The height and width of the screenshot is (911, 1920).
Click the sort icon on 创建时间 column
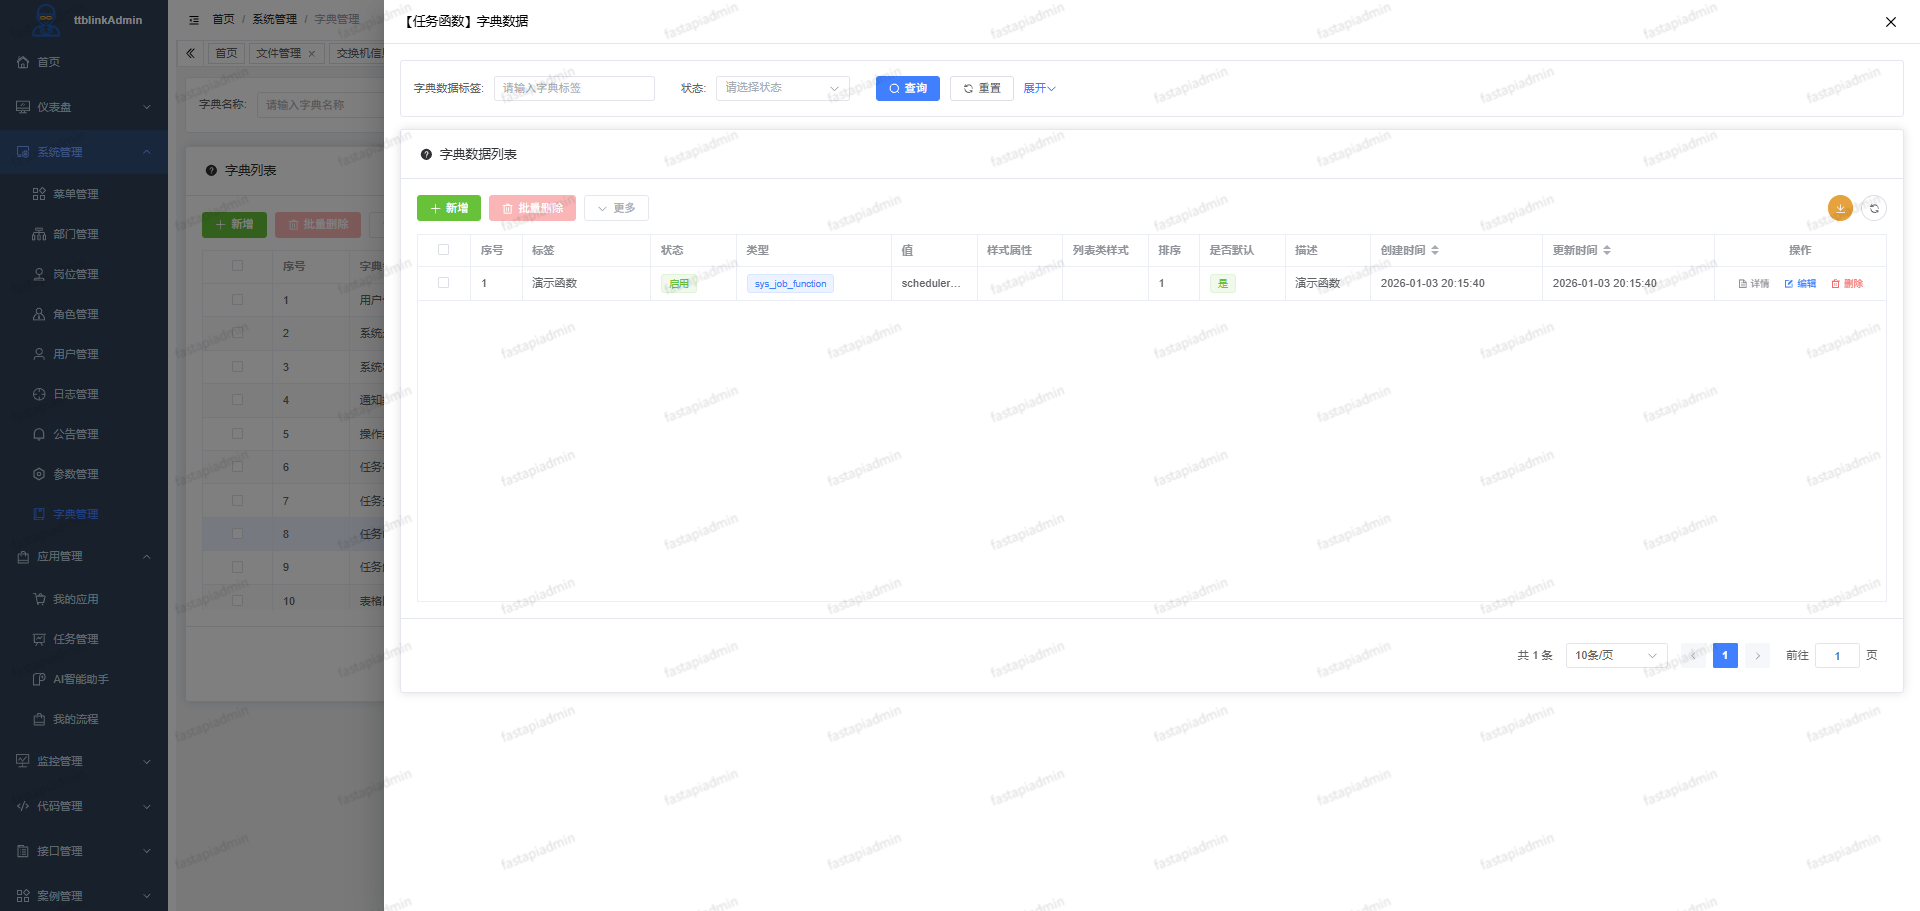pos(1435,250)
